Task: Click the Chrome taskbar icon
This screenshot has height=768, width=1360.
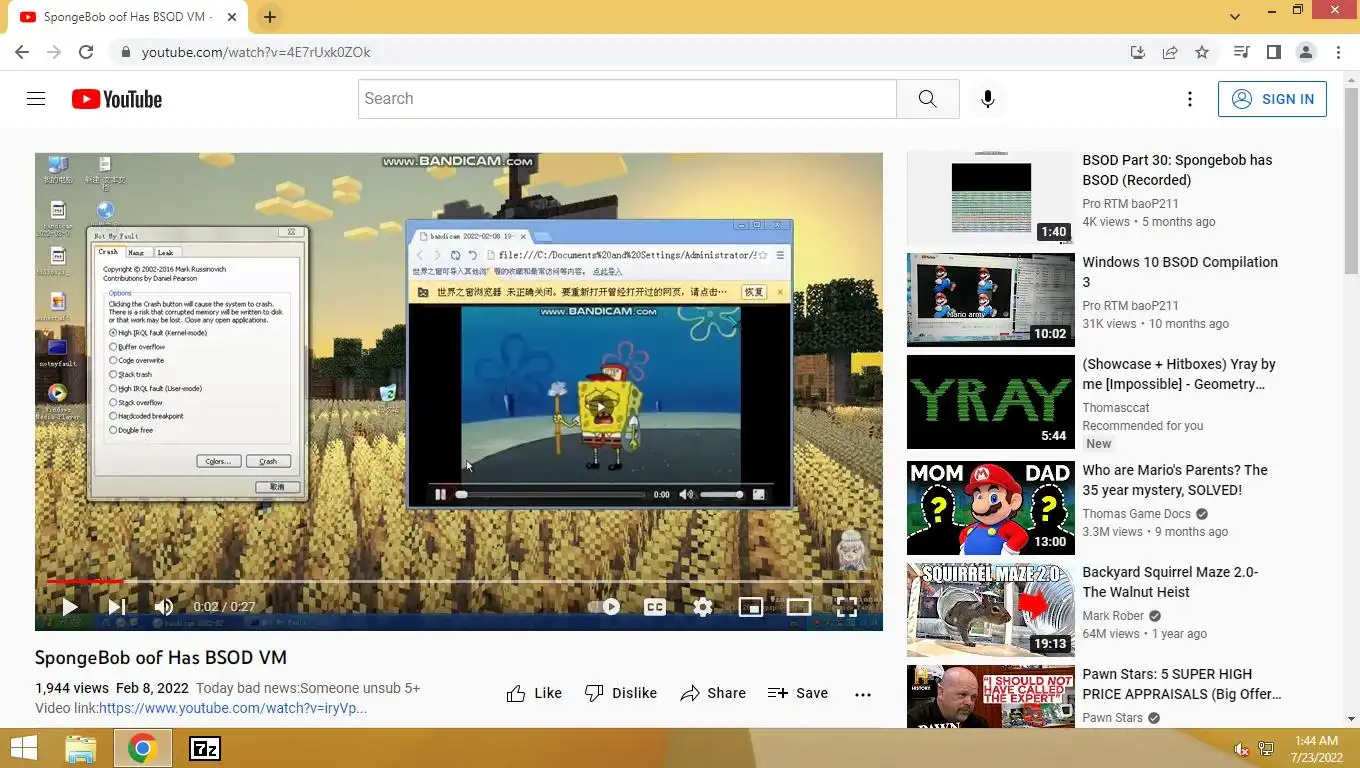Action: [142, 748]
